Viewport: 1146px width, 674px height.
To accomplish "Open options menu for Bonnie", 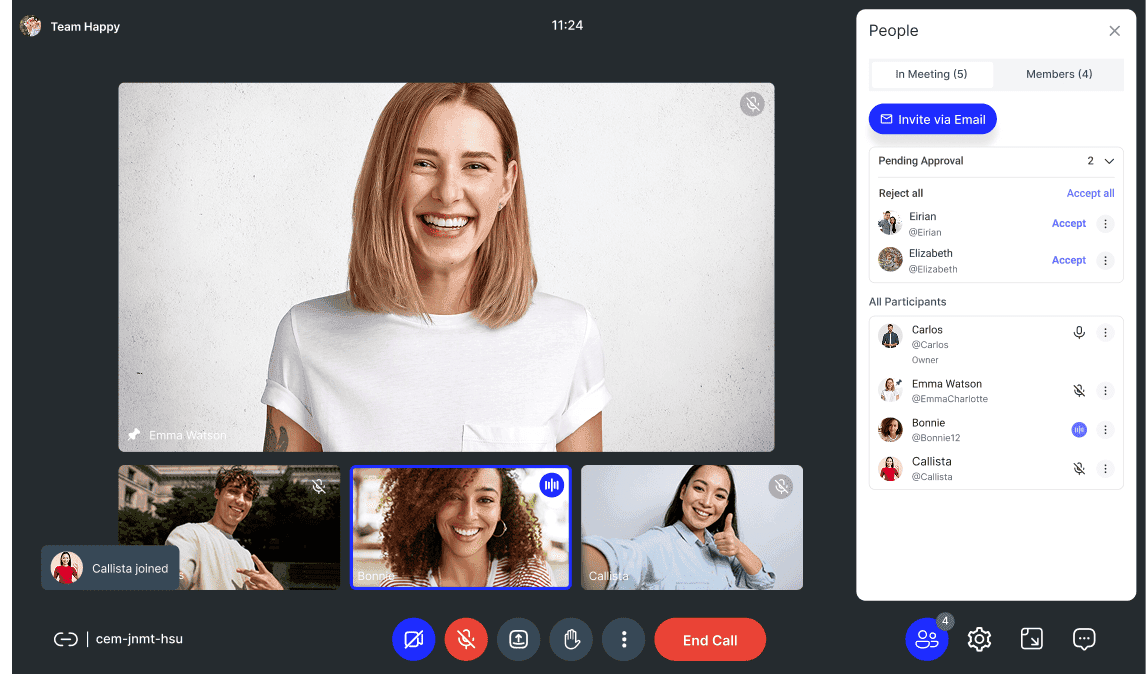I will tap(1106, 430).
